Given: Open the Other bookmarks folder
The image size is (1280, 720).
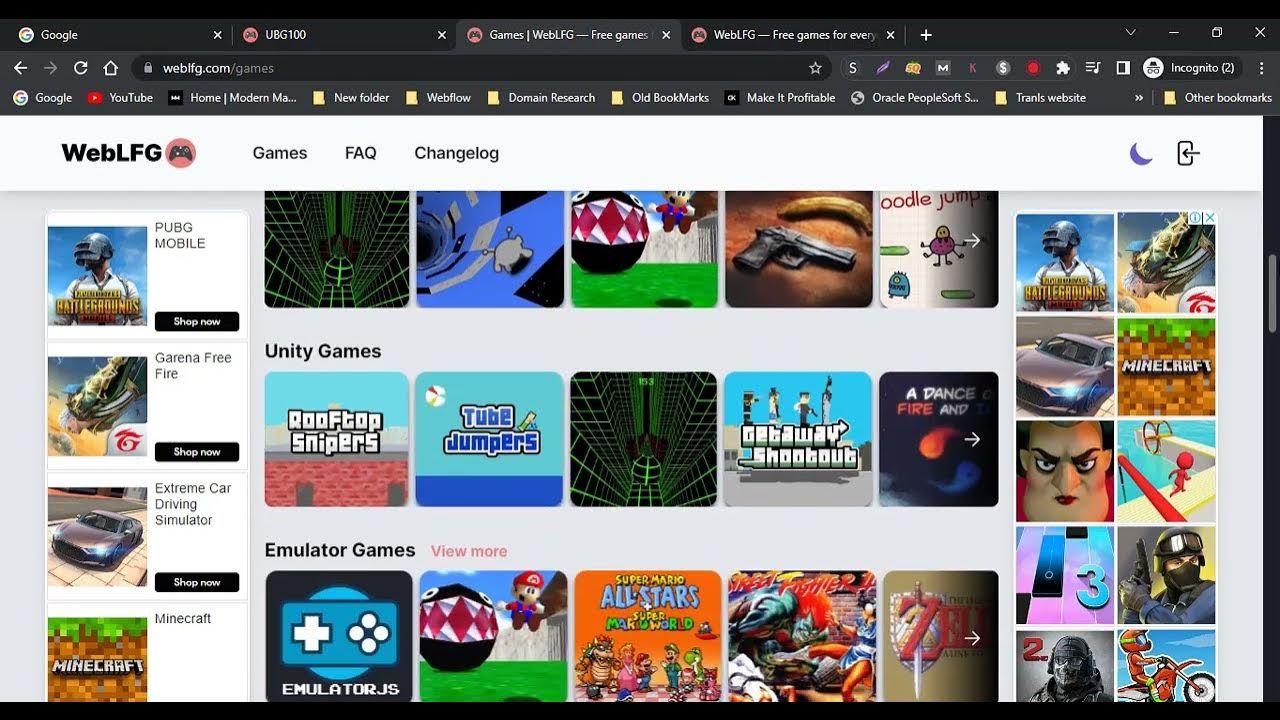Looking at the screenshot, I should coord(1218,98).
